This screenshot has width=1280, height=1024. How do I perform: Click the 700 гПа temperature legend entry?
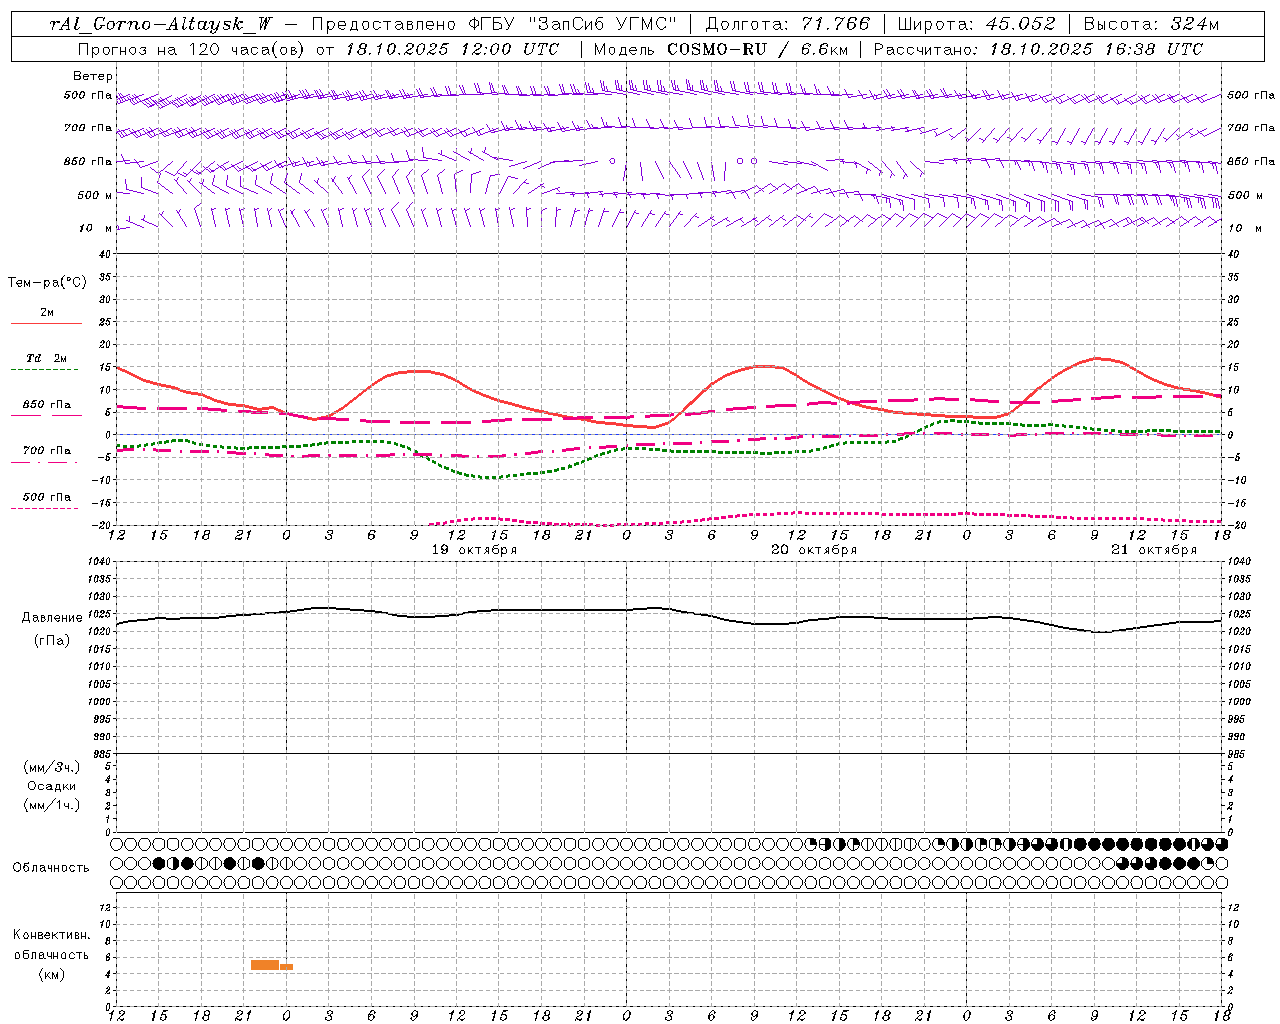pyautogui.click(x=47, y=451)
